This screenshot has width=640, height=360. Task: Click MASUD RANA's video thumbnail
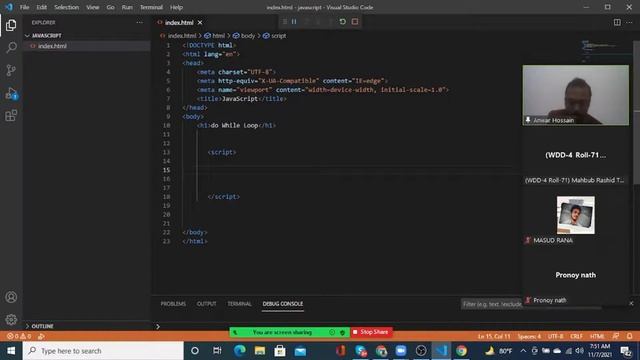[576, 215]
